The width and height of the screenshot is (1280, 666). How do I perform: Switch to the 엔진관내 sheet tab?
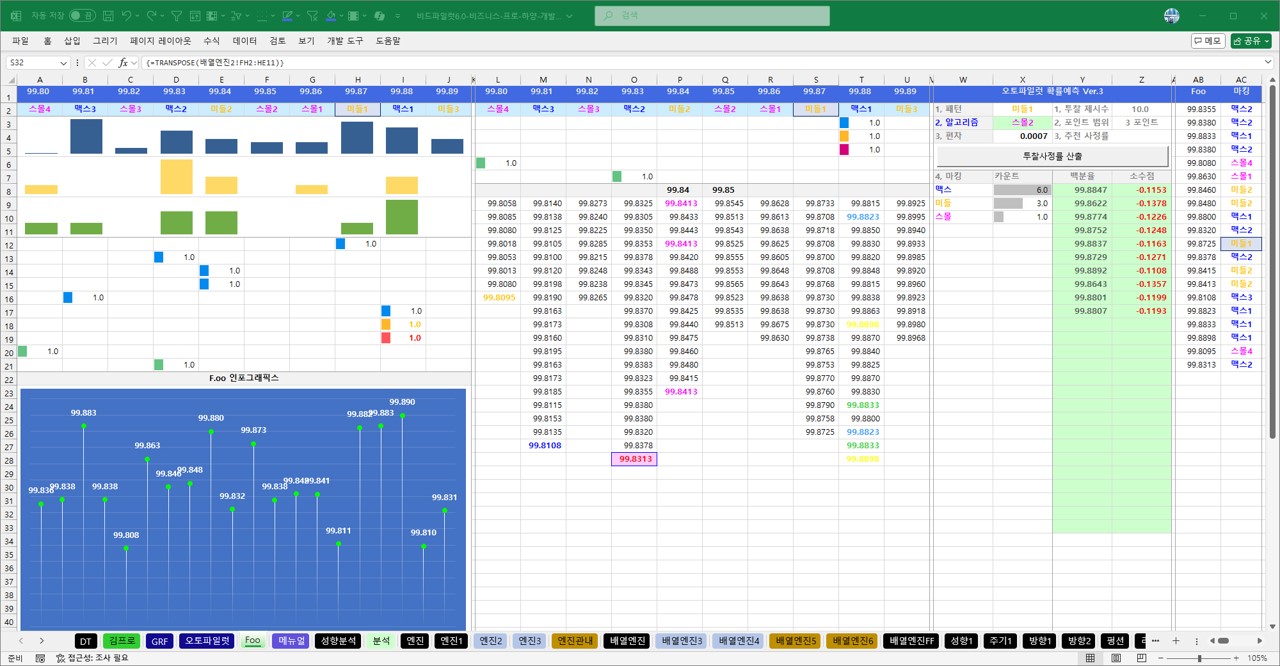(x=575, y=641)
